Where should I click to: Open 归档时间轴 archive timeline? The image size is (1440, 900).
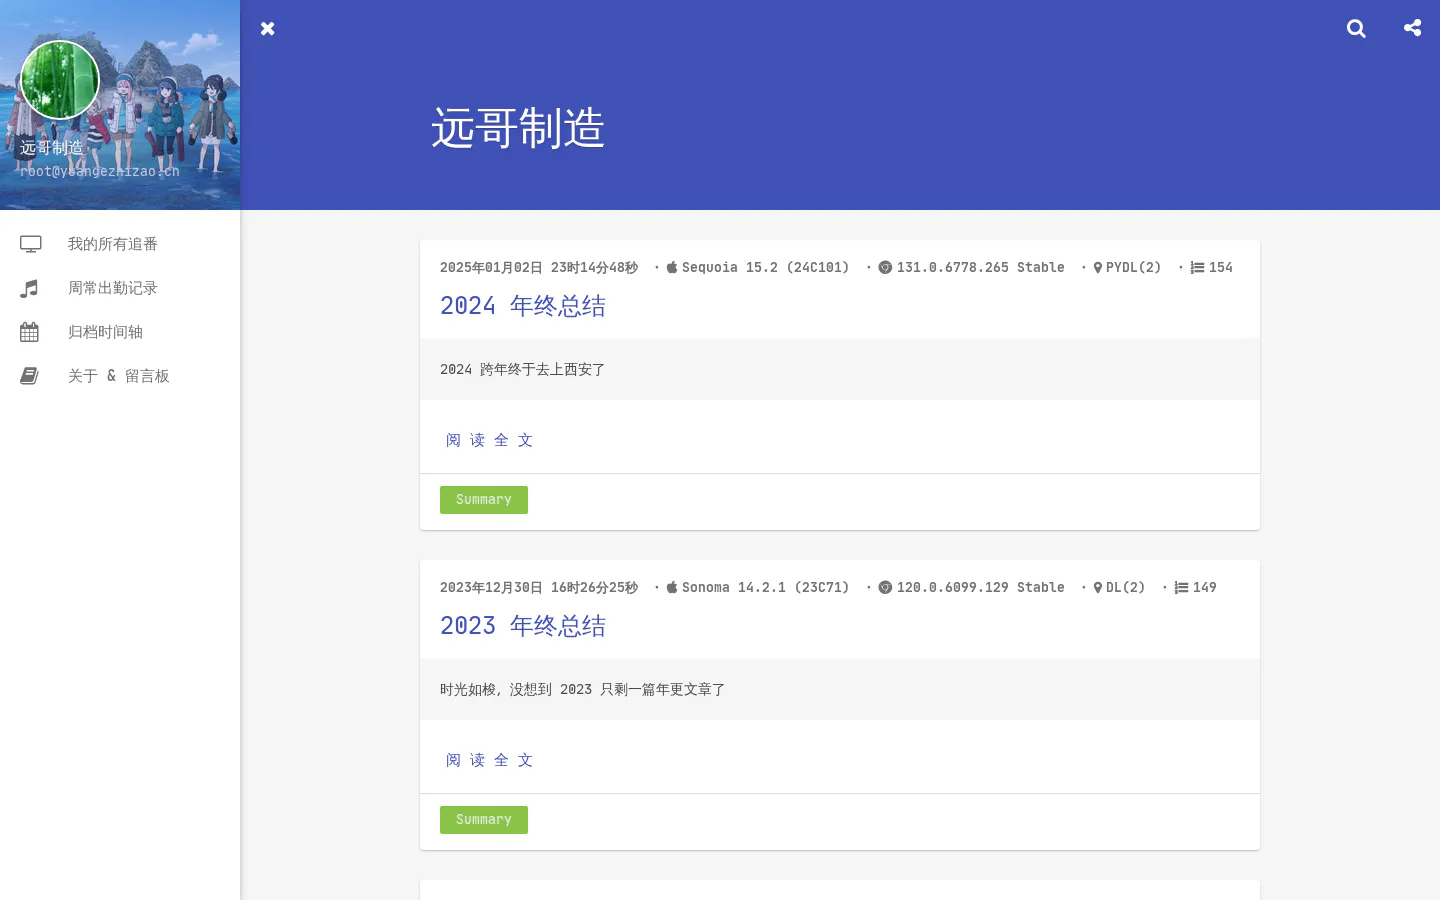coord(120,332)
